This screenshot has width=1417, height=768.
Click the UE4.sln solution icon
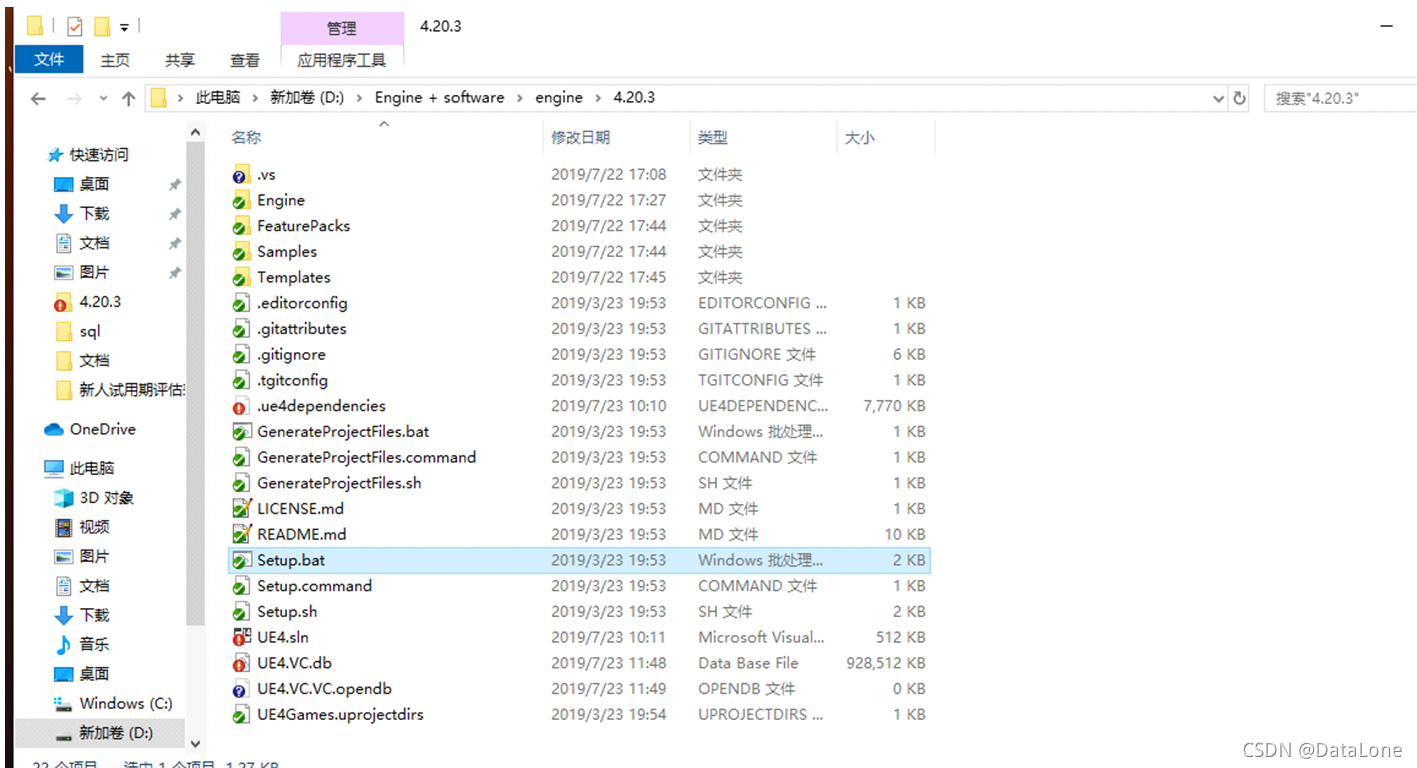pyautogui.click(x=240, y=638)
